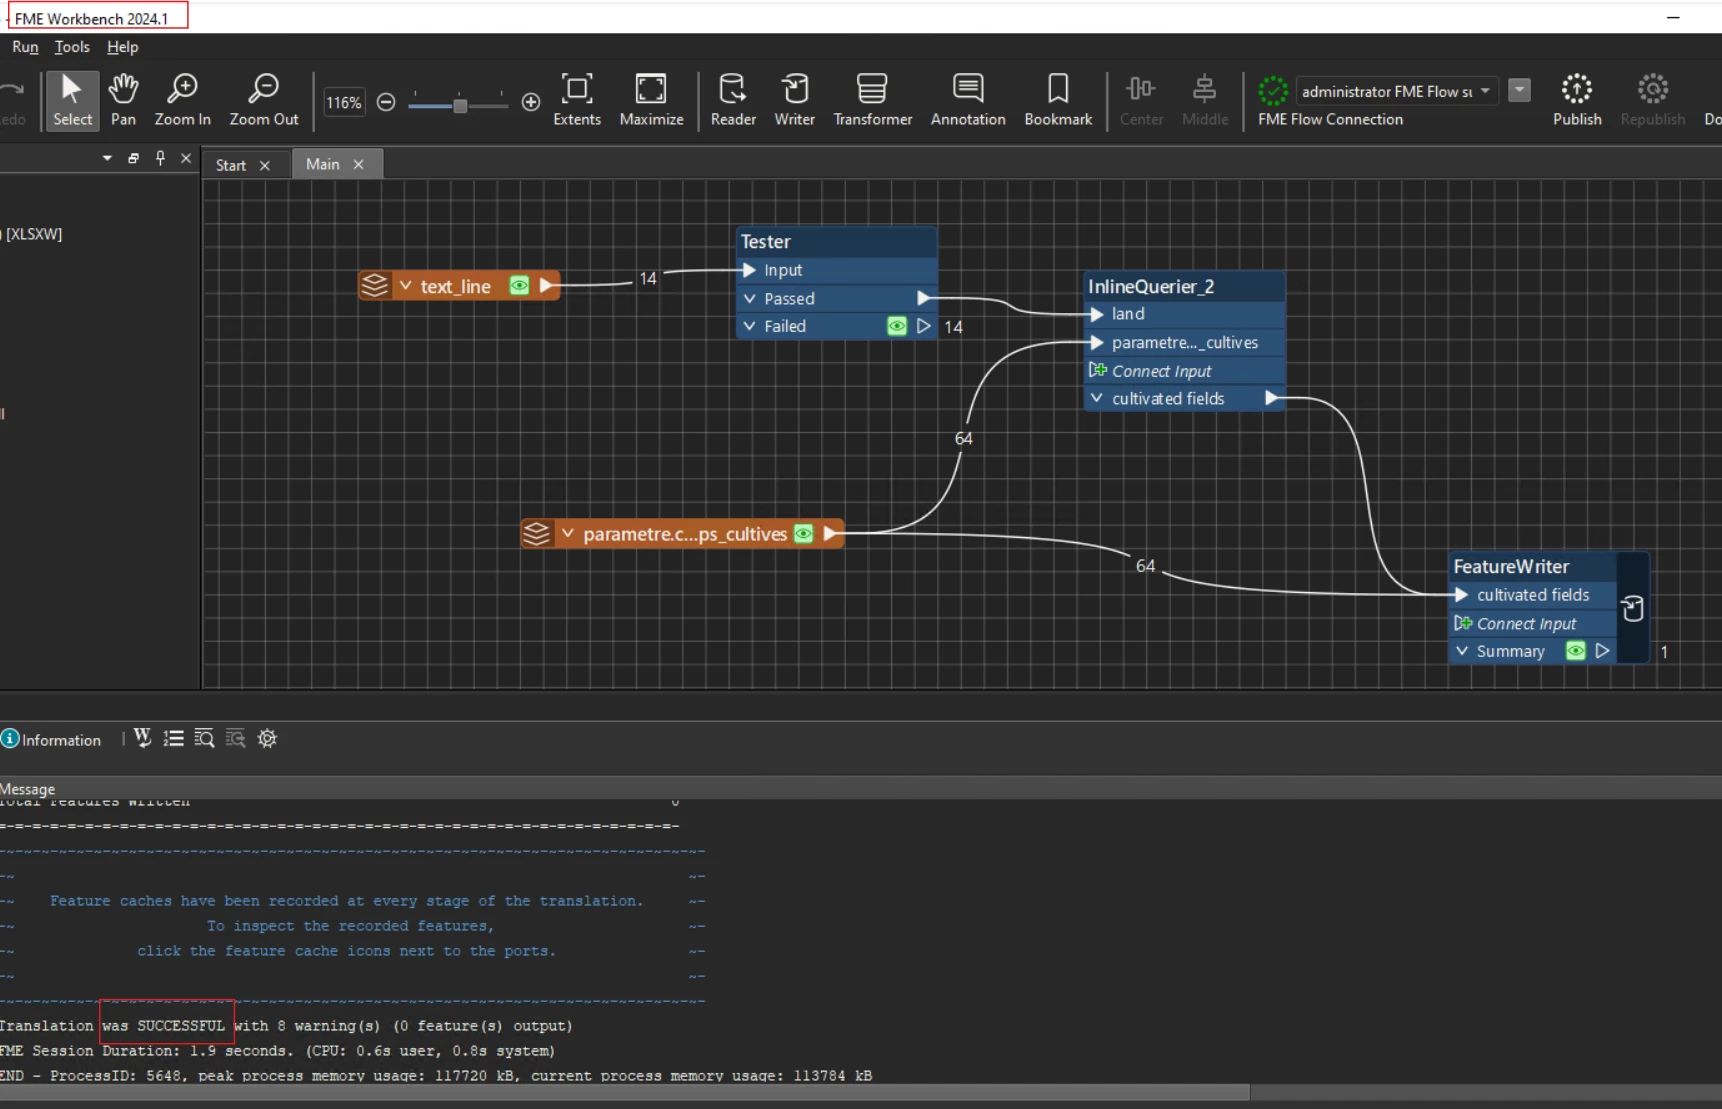The image size is (1722, 1109).
Task: Open FME Flow connection dropdown
Action: [1397, 91]
